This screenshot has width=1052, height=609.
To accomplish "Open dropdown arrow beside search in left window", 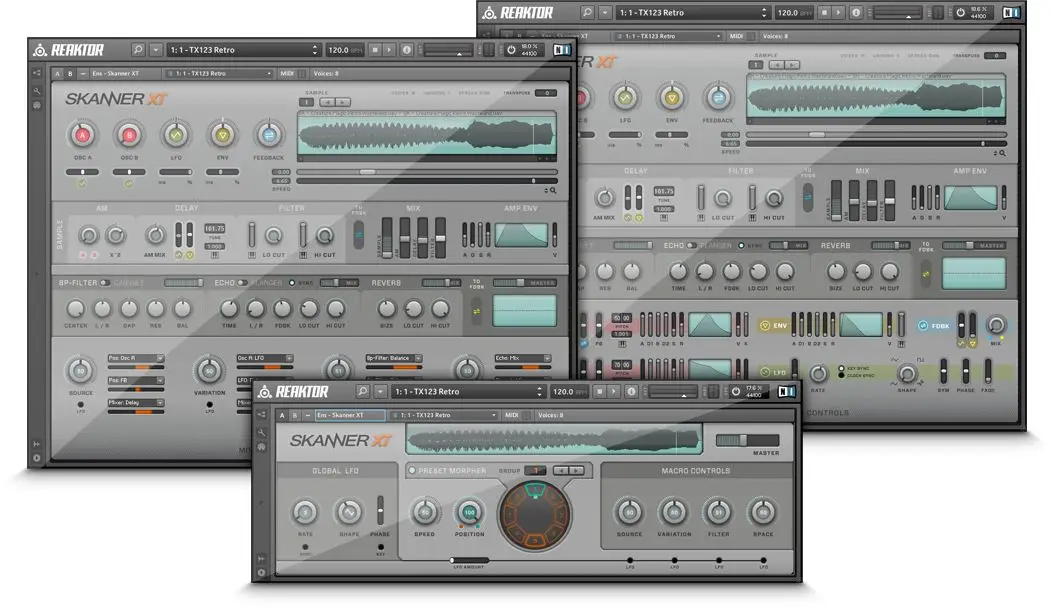I will [156, 50].
